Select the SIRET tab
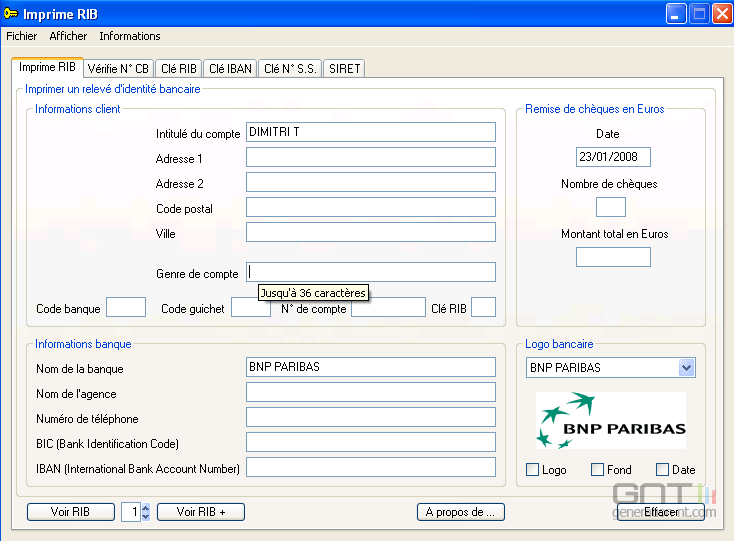Screen dimensions: 734x541 click(344, 69)
